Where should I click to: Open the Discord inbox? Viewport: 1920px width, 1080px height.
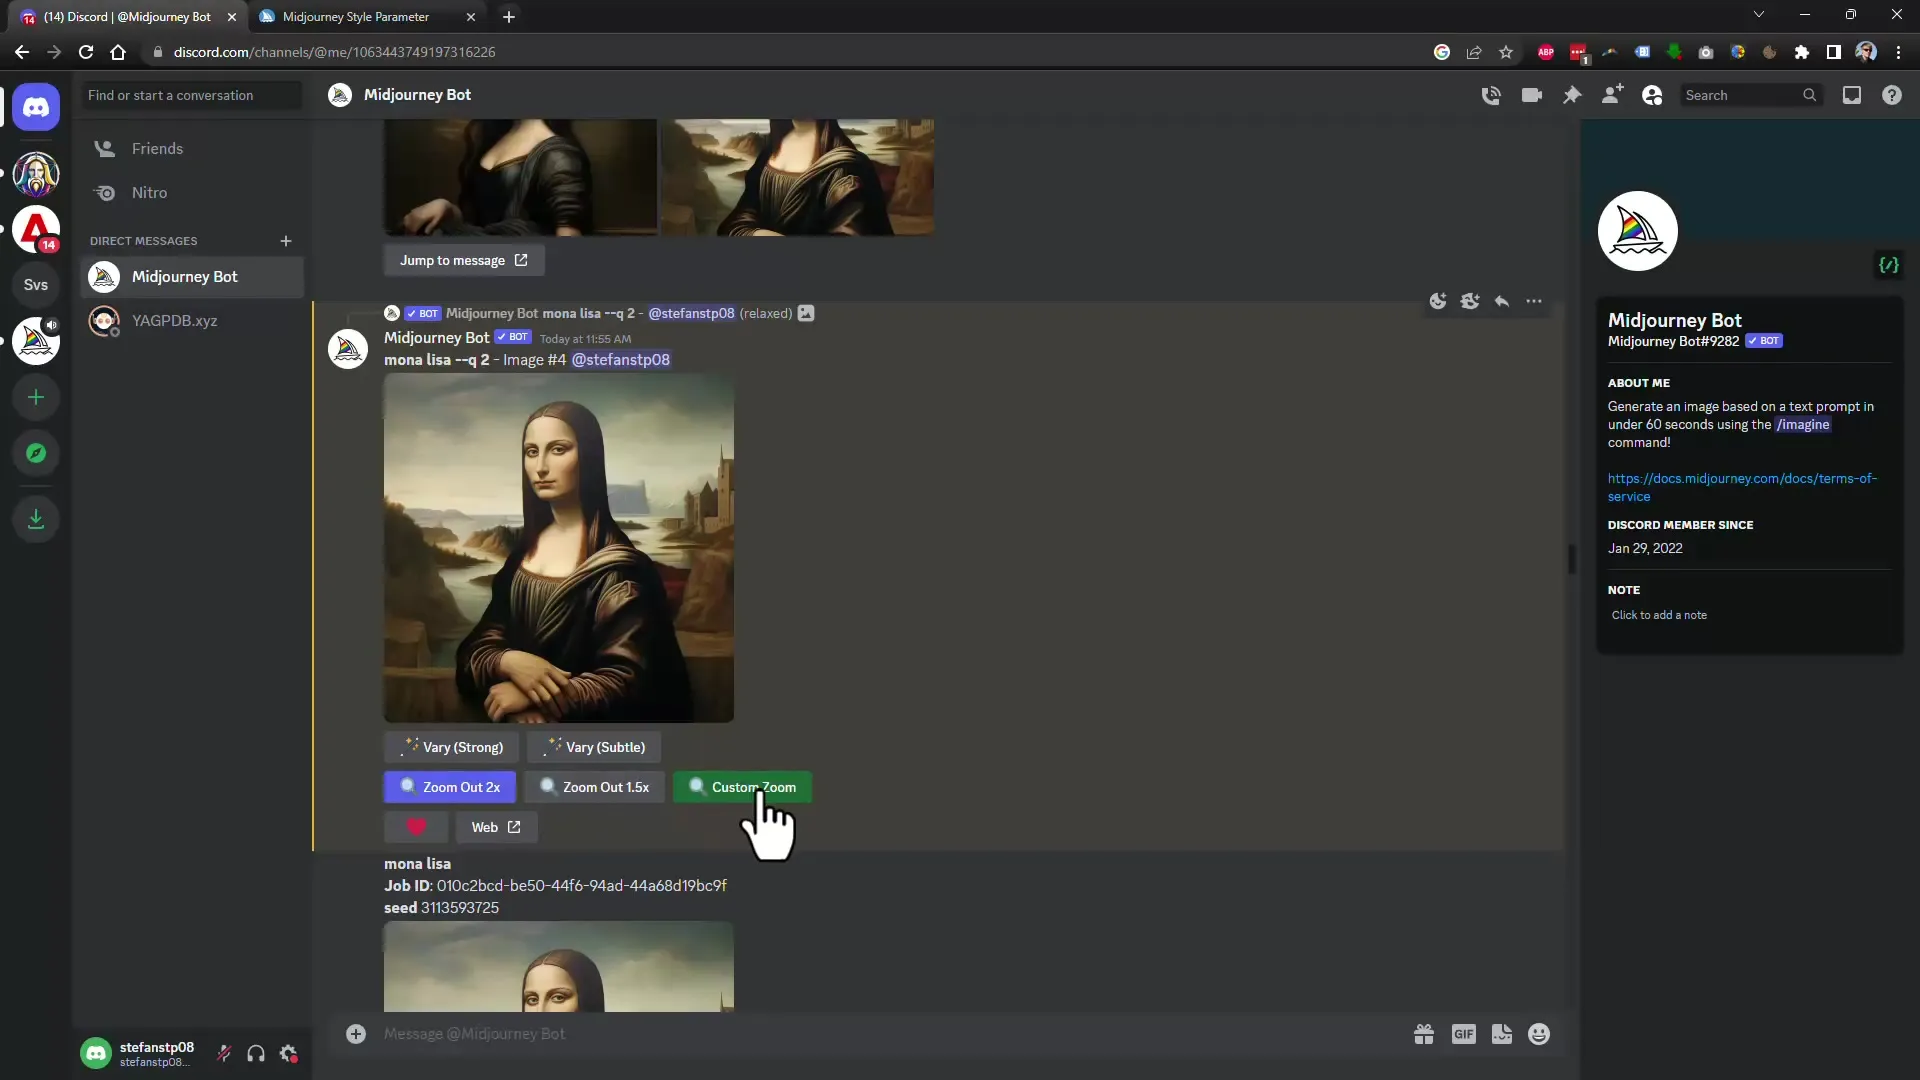tap(1852, 95)
